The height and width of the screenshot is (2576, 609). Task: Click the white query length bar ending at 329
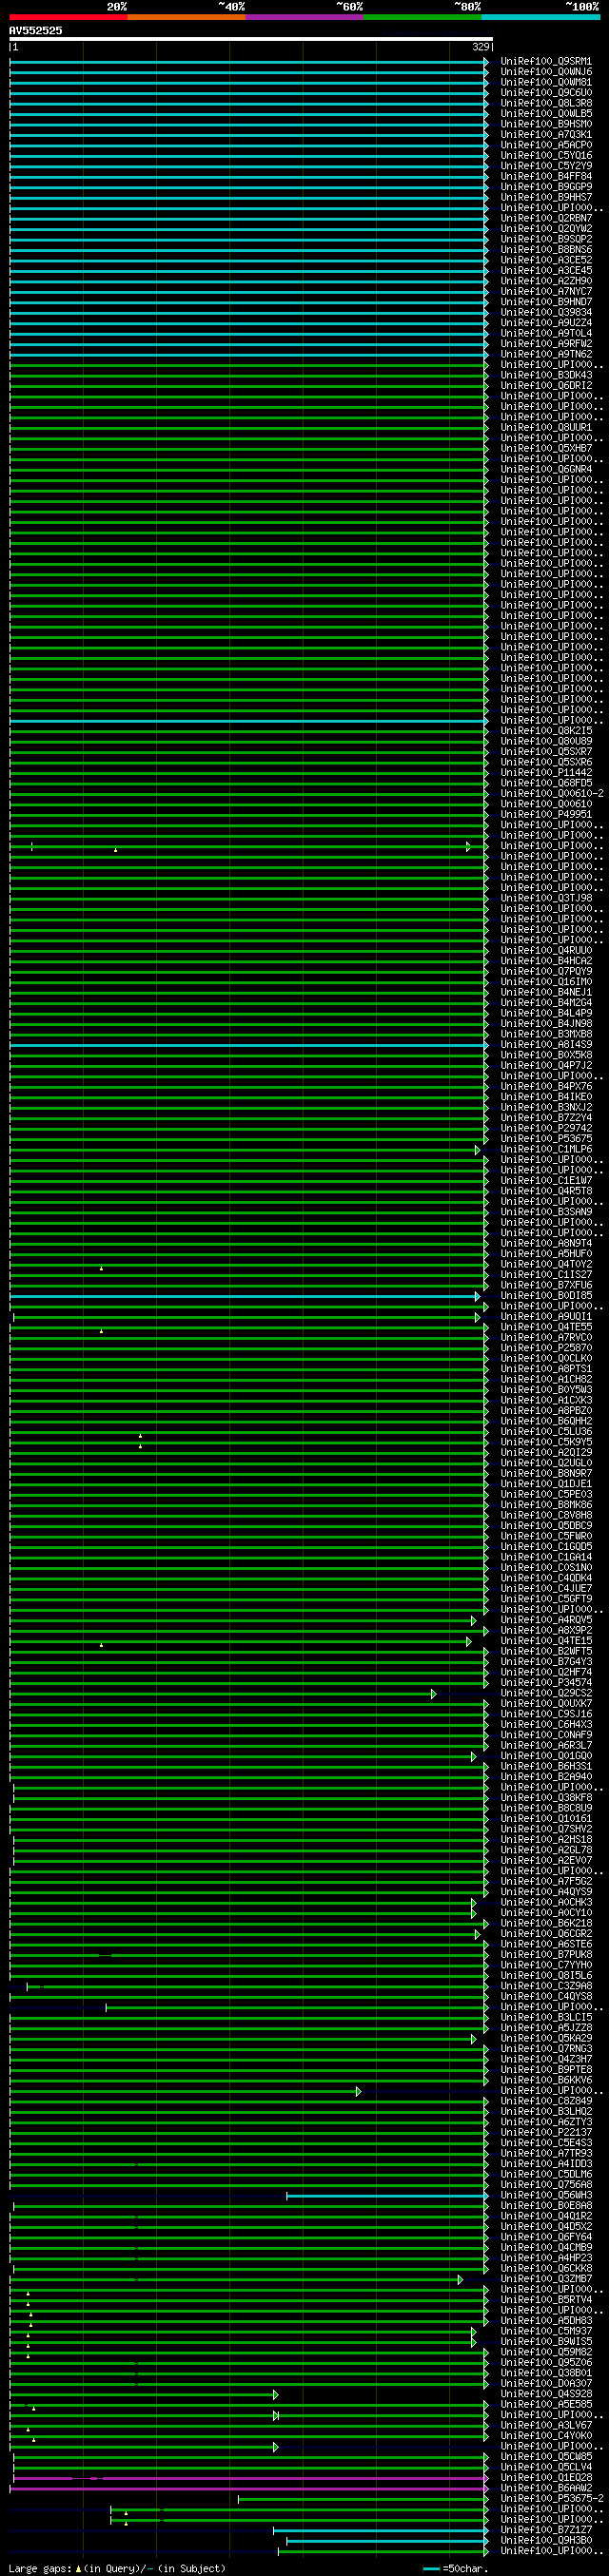251,39
